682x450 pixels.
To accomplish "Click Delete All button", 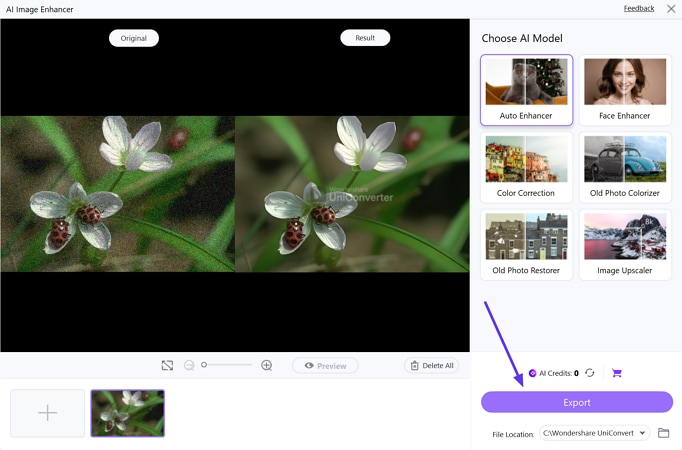I will pyautogui.click(x=431, y=366).
